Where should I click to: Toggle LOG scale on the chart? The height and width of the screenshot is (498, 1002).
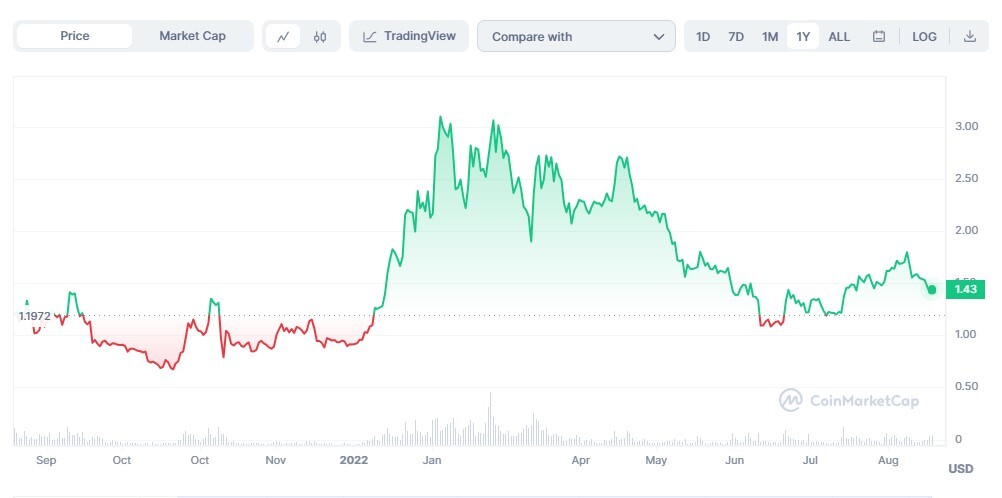[x=924, y=36]
